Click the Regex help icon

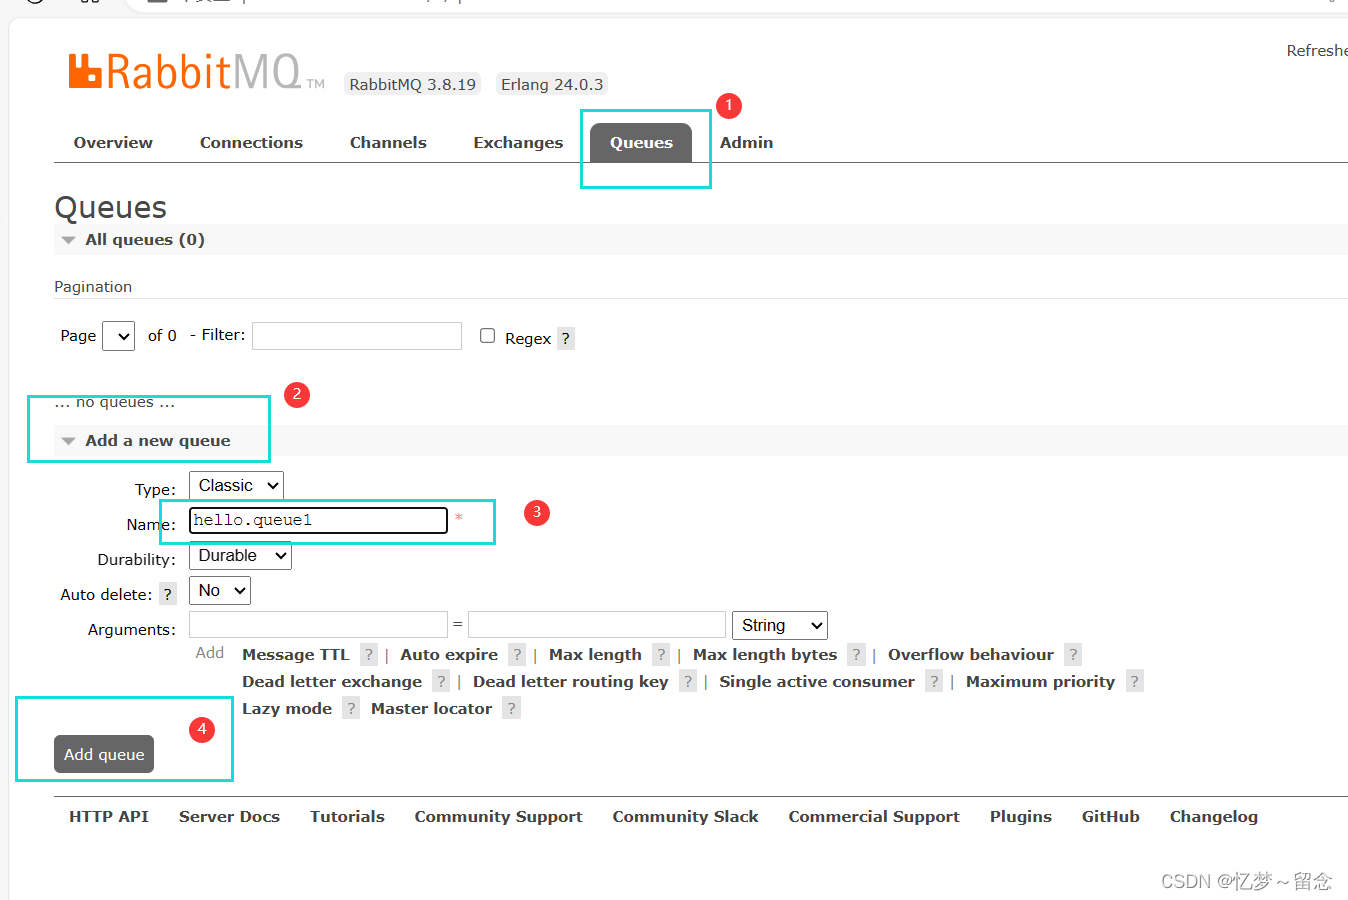coord(565,338)
